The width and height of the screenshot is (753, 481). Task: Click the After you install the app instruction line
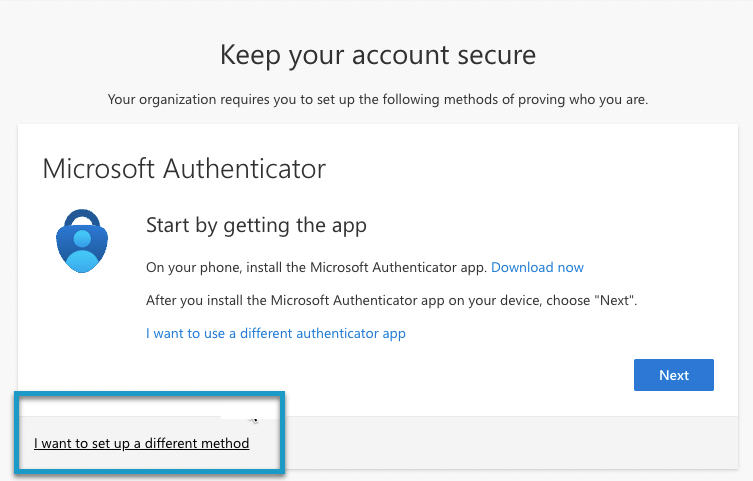coord(391,301)
